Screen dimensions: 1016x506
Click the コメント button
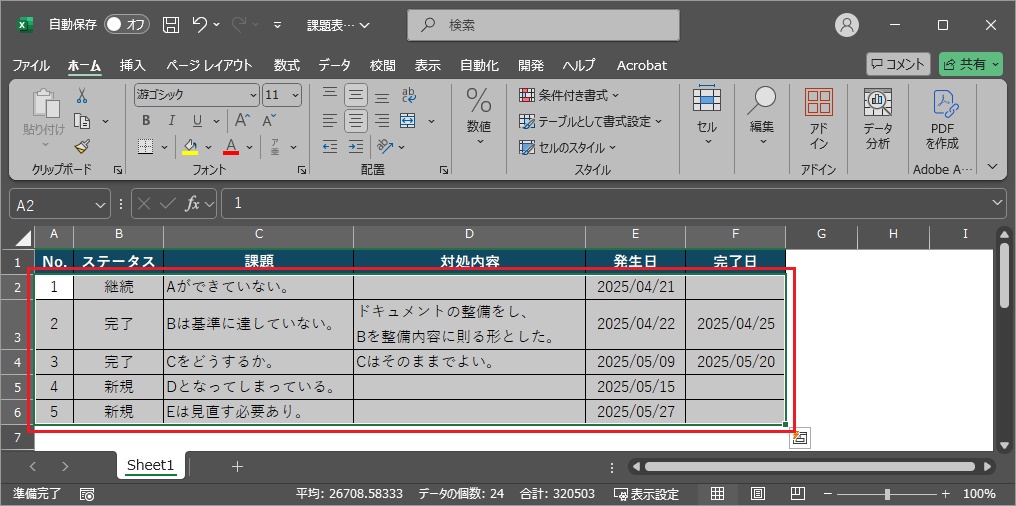pos(898,65)
